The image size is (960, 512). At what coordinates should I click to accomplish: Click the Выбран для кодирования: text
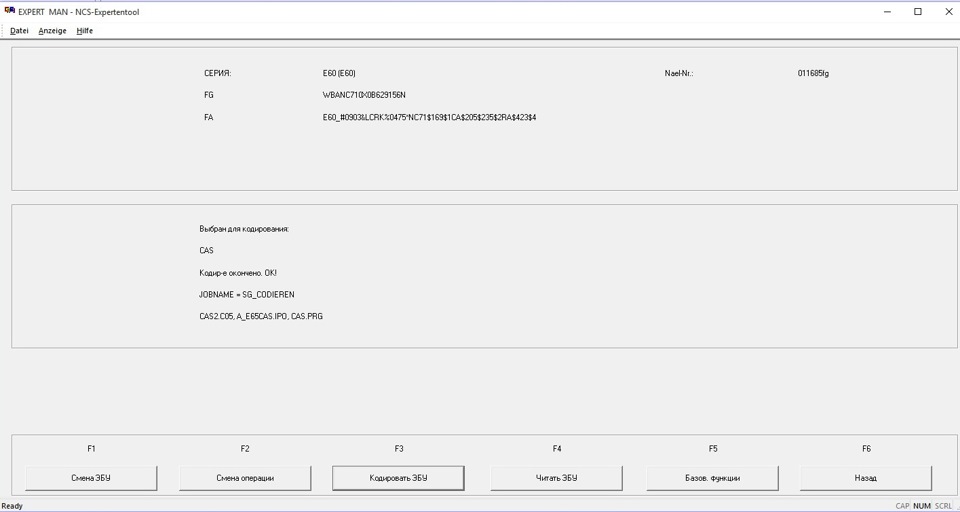[244, 229]
